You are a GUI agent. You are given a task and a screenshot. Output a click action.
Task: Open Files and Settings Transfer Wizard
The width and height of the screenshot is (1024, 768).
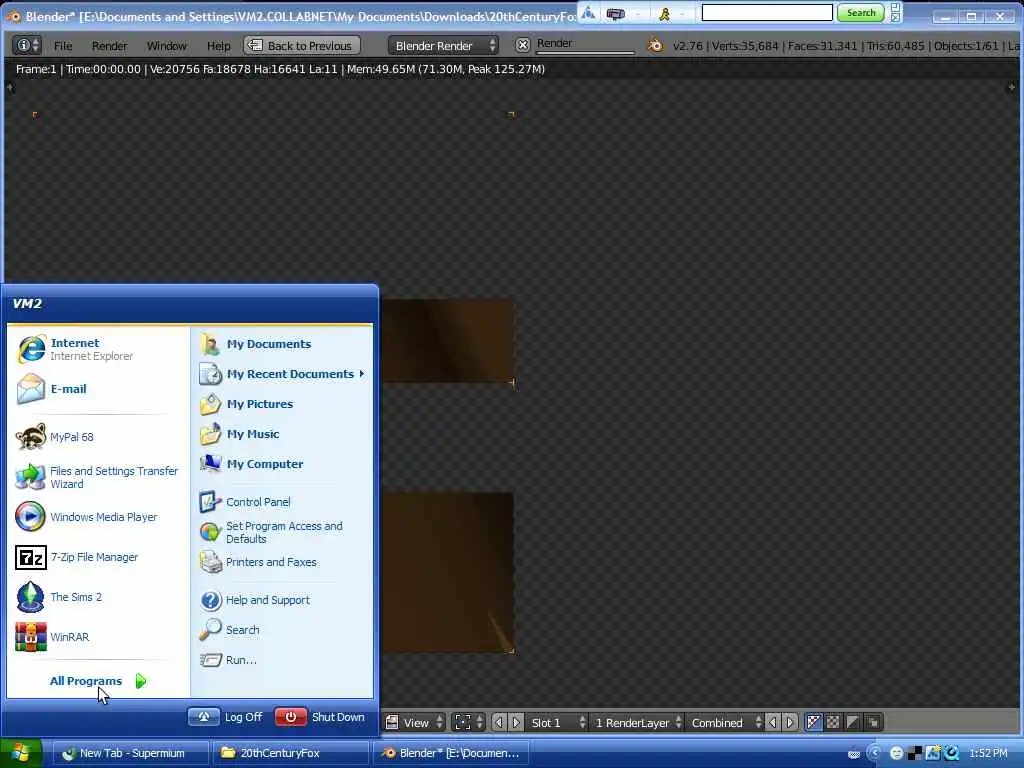click(x=98, y=477)
